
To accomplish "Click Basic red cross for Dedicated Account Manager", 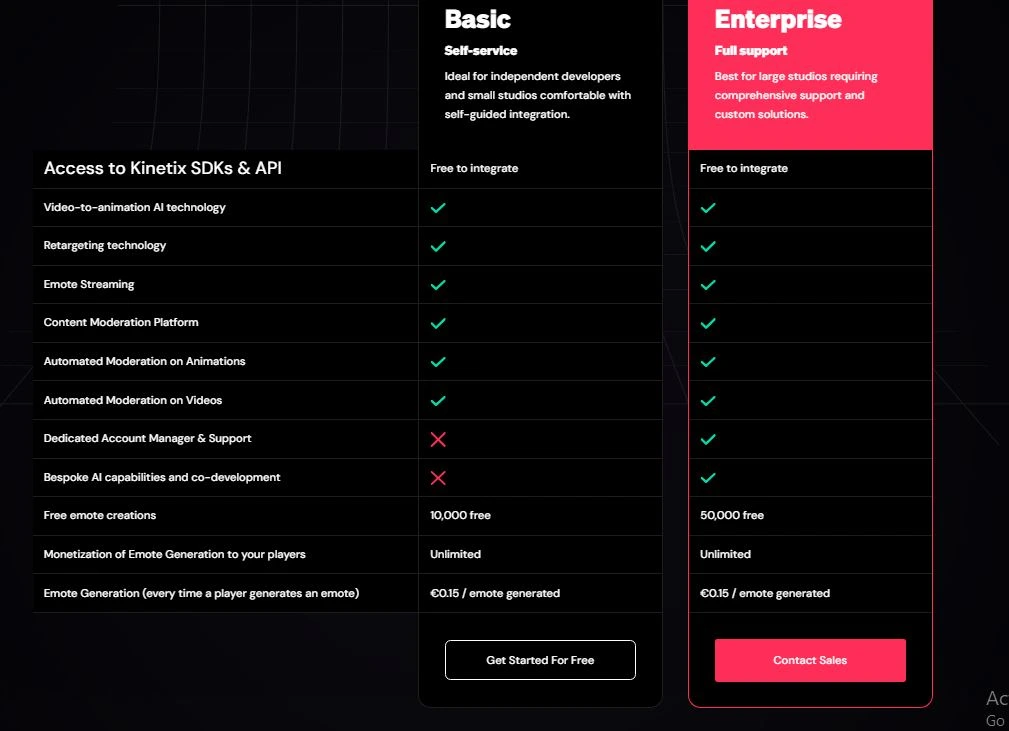I will coord(438,439).
